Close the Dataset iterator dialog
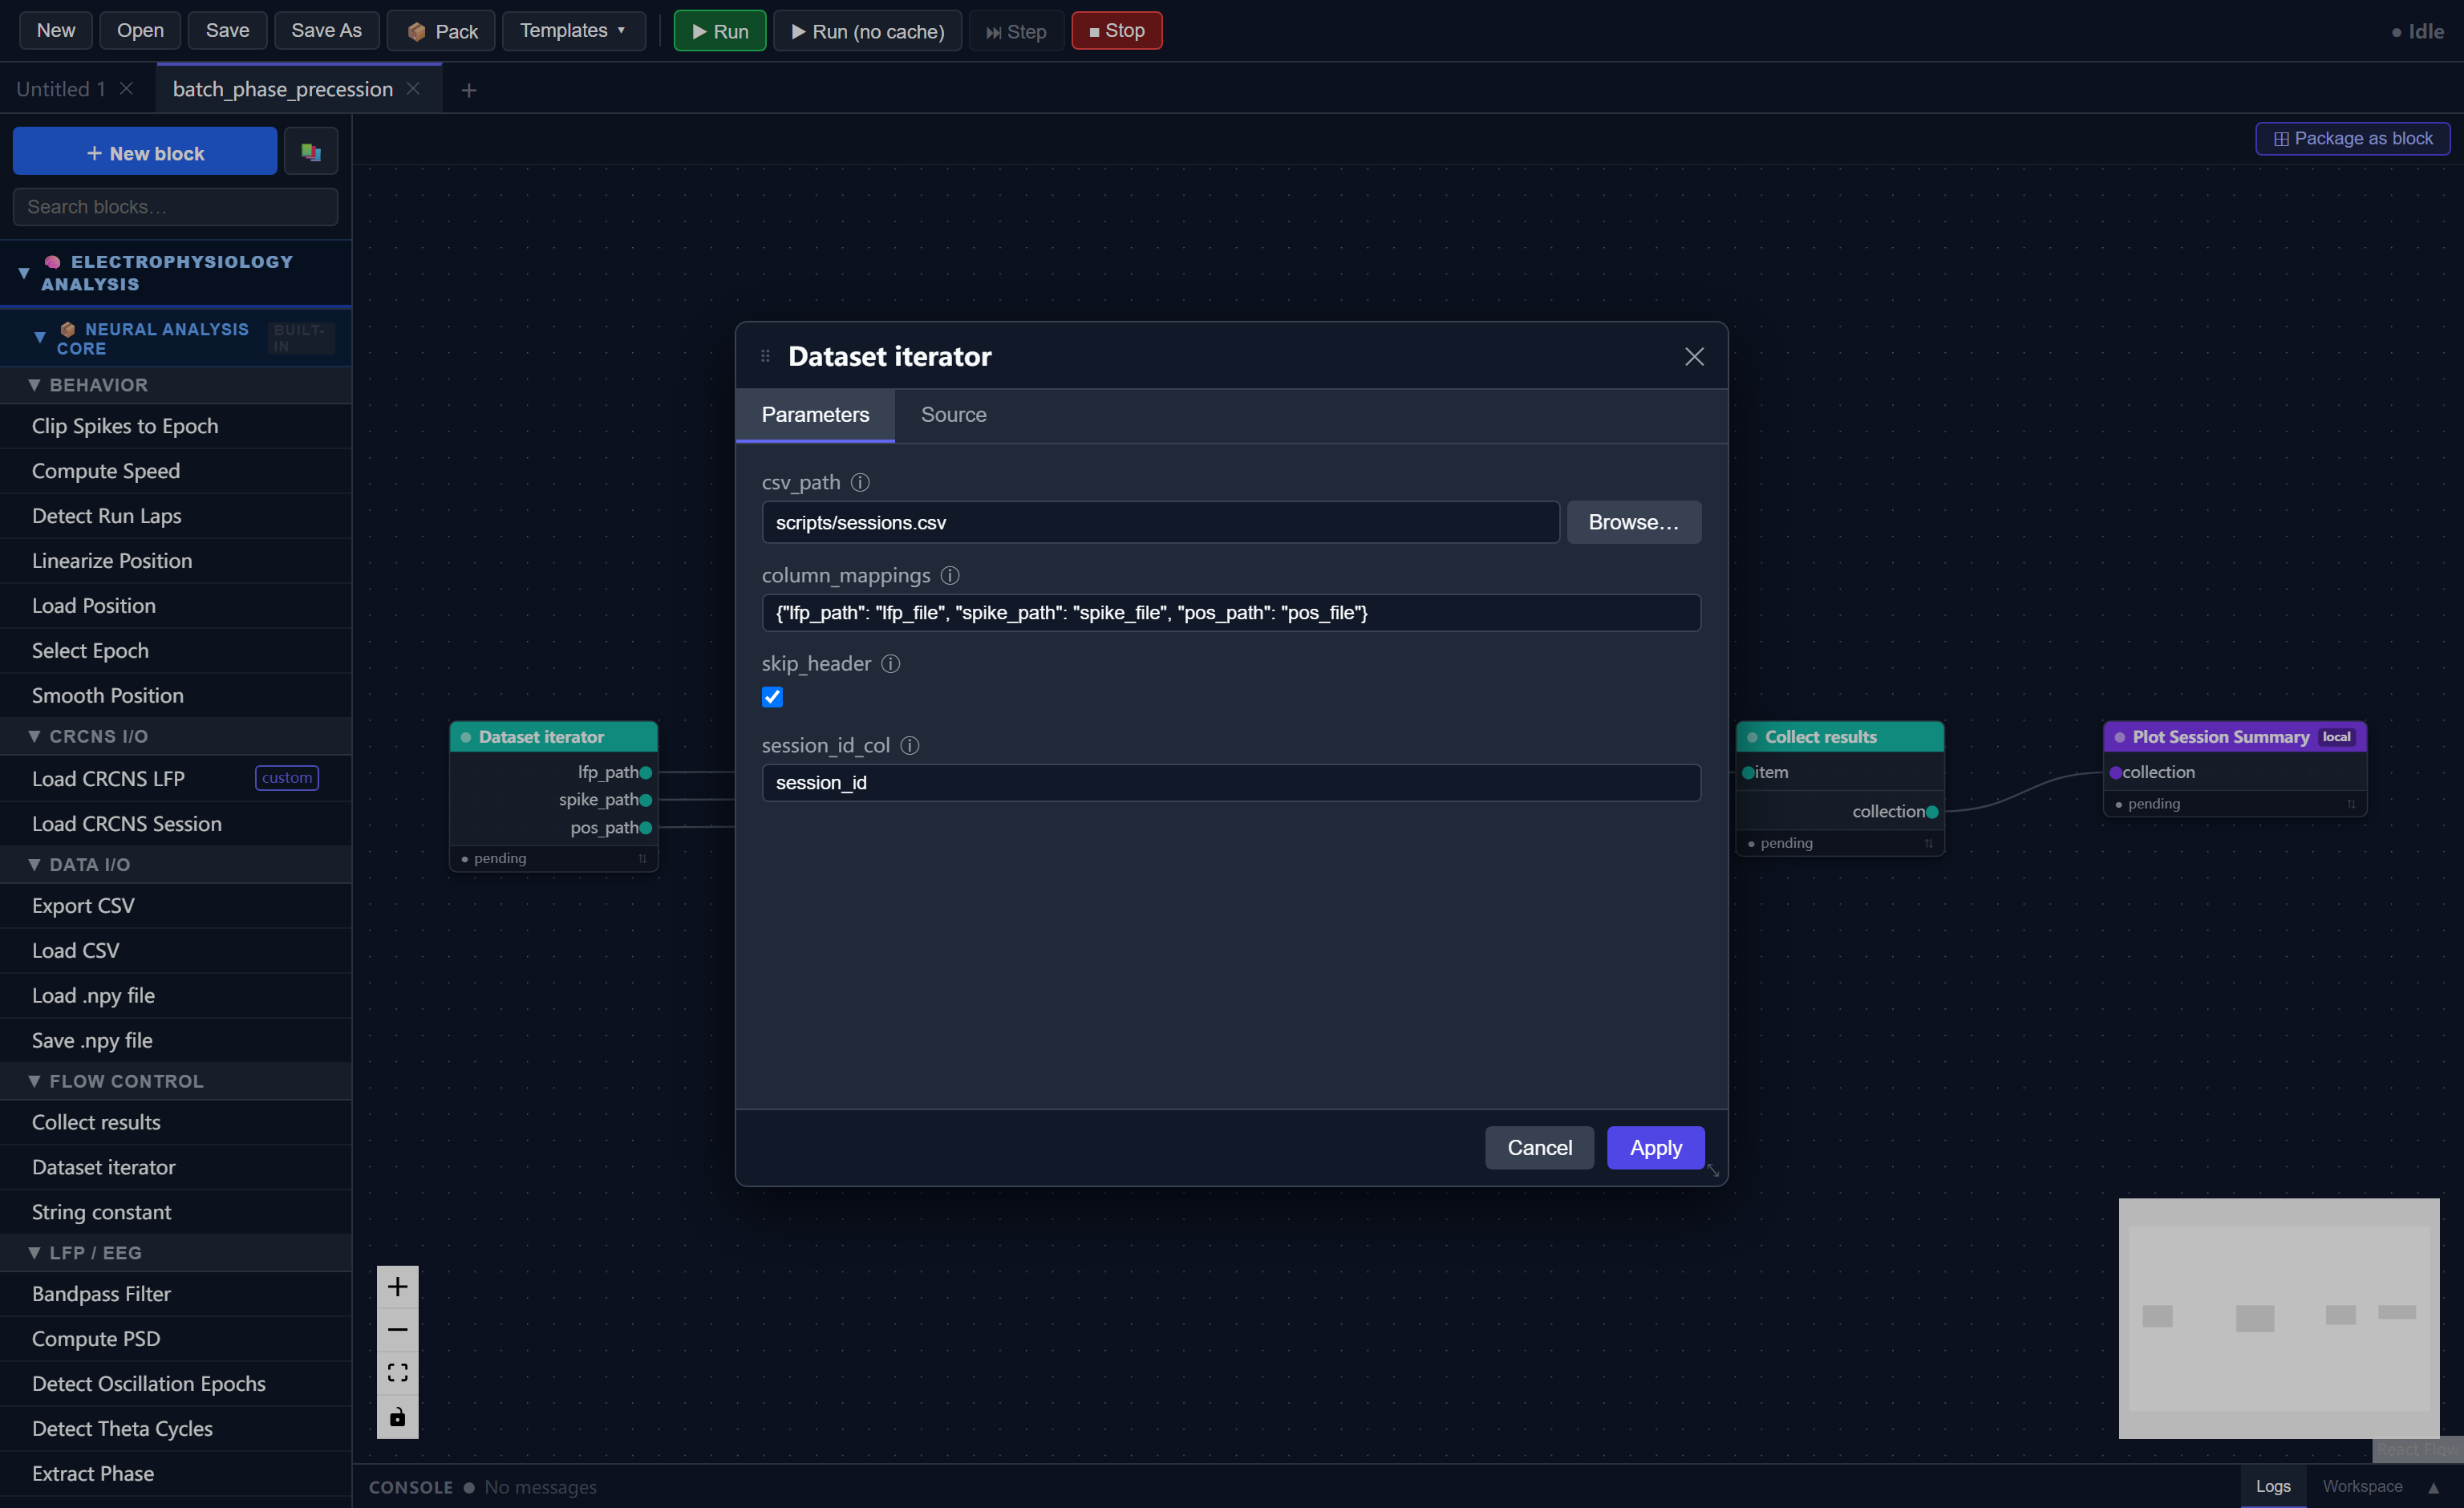The height and width of the screenshot is (1508, 2464). point(1694,357)
